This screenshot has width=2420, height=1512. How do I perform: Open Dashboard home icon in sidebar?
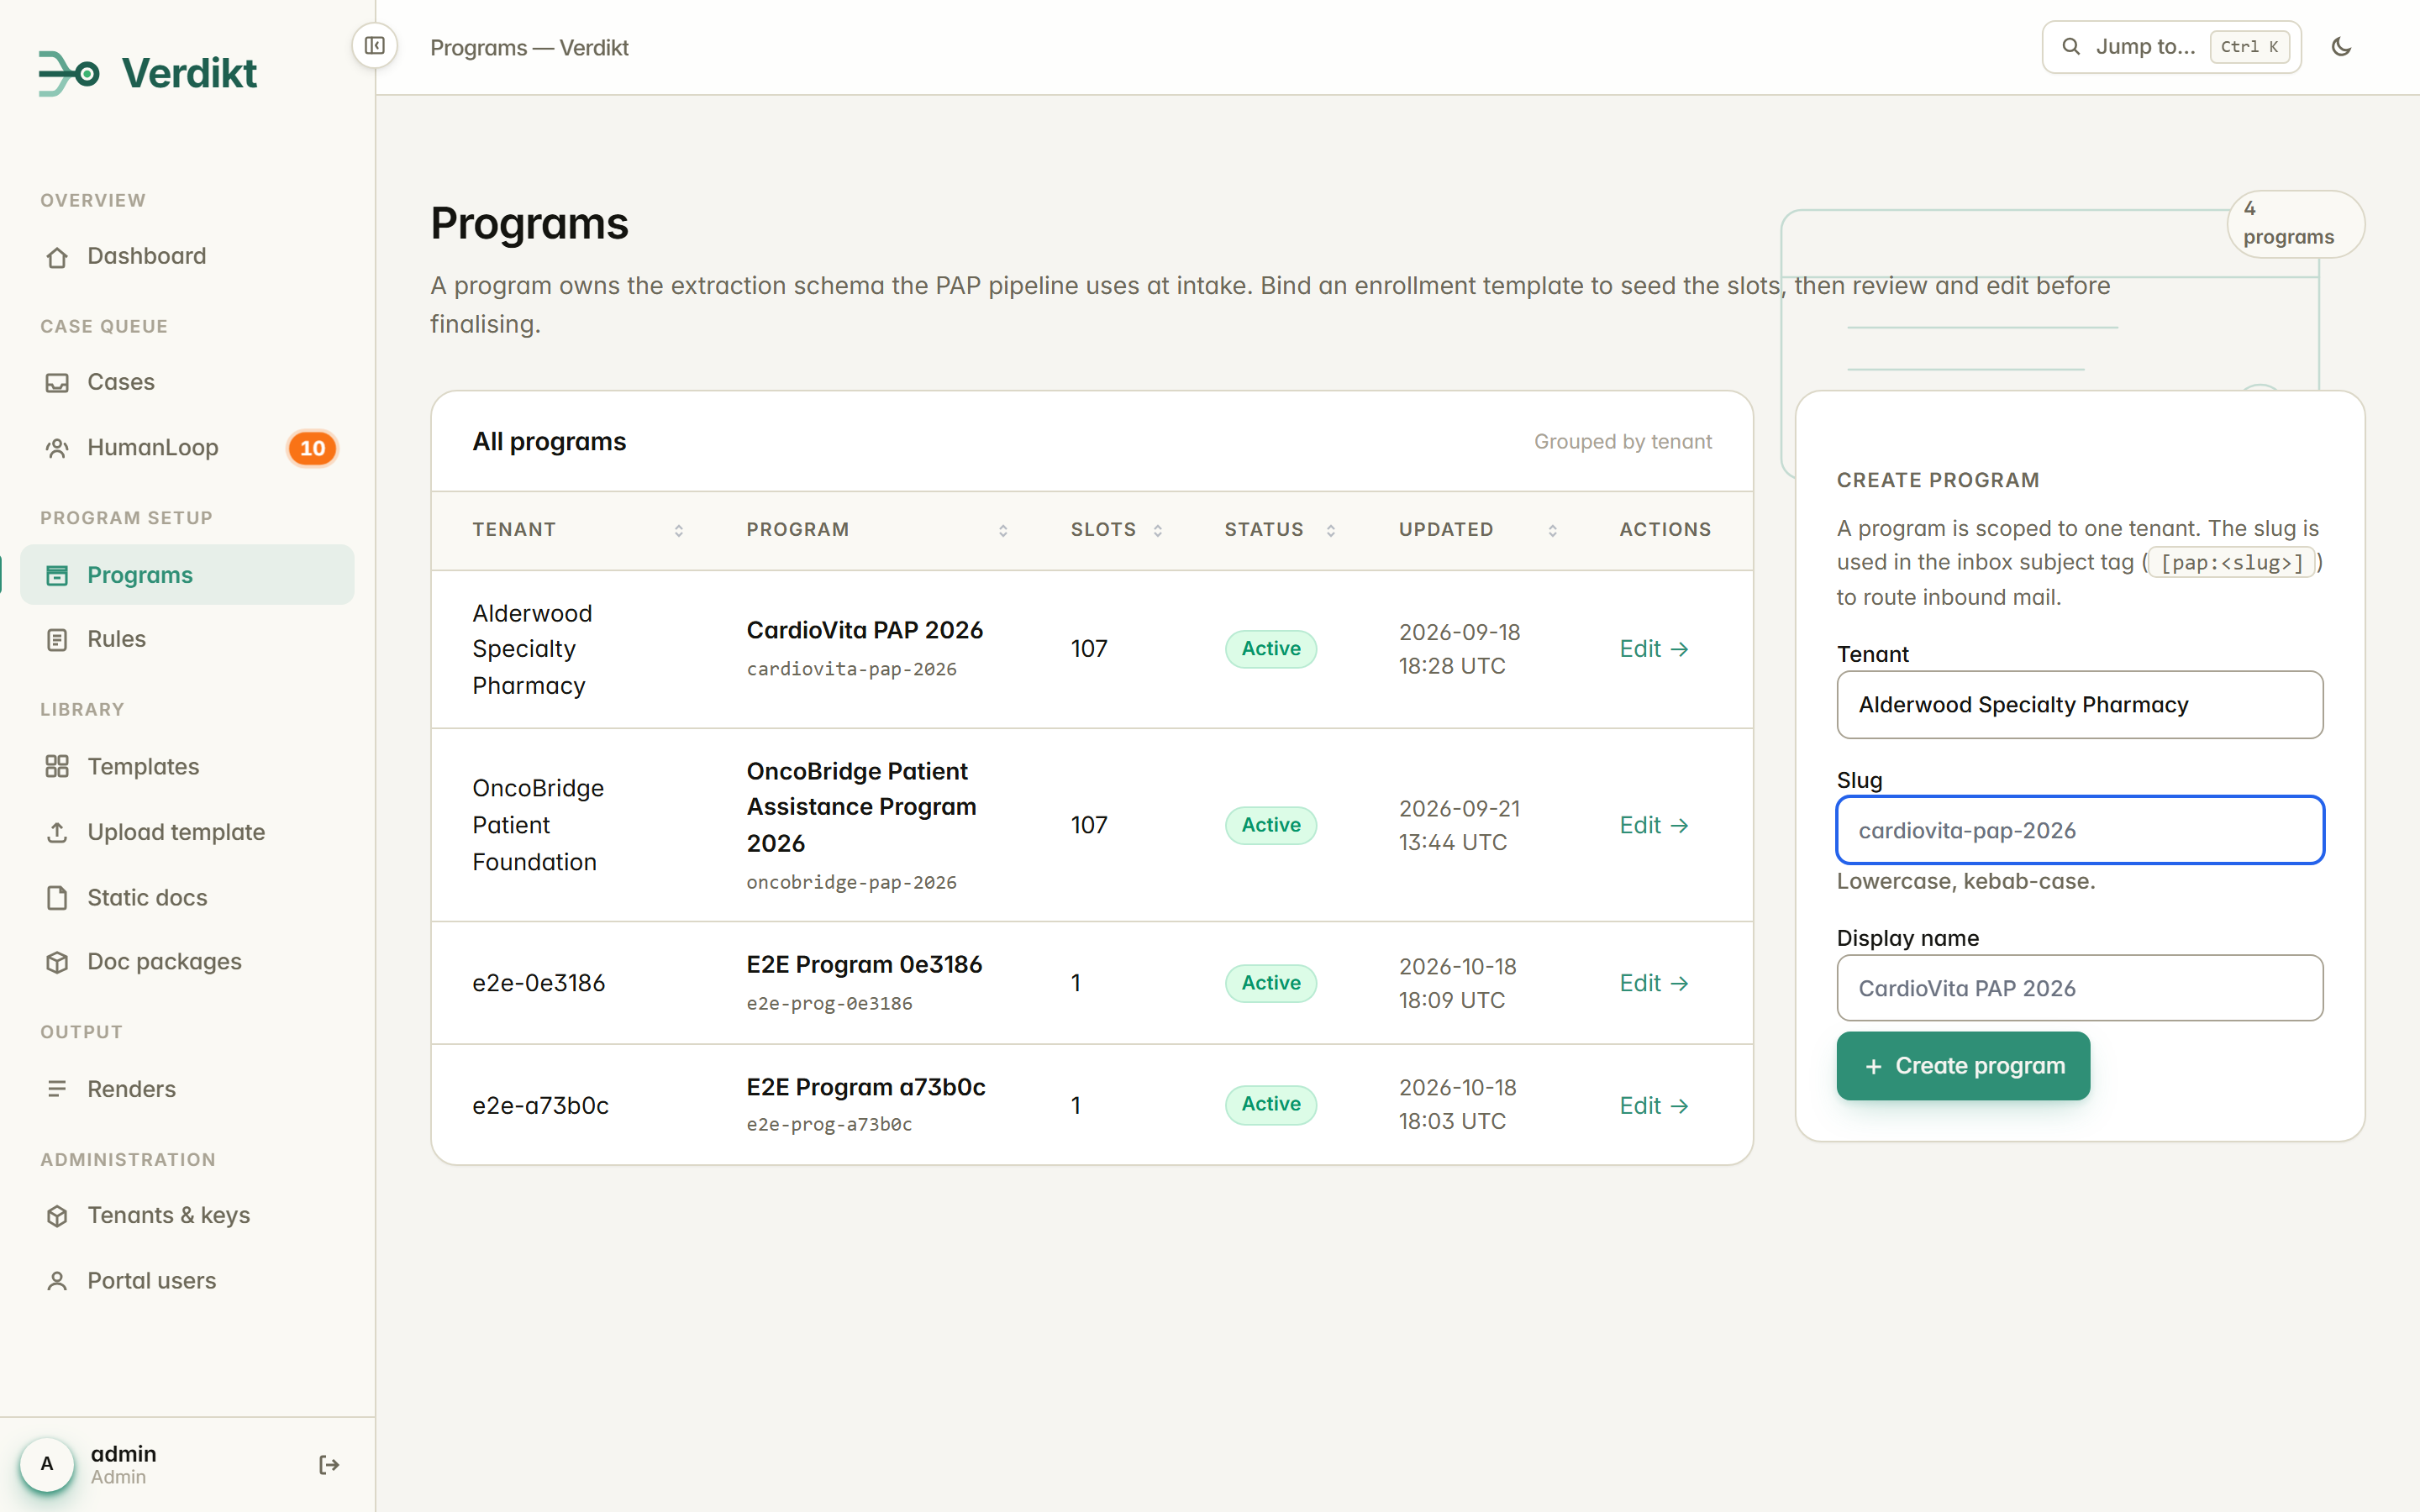57,257
